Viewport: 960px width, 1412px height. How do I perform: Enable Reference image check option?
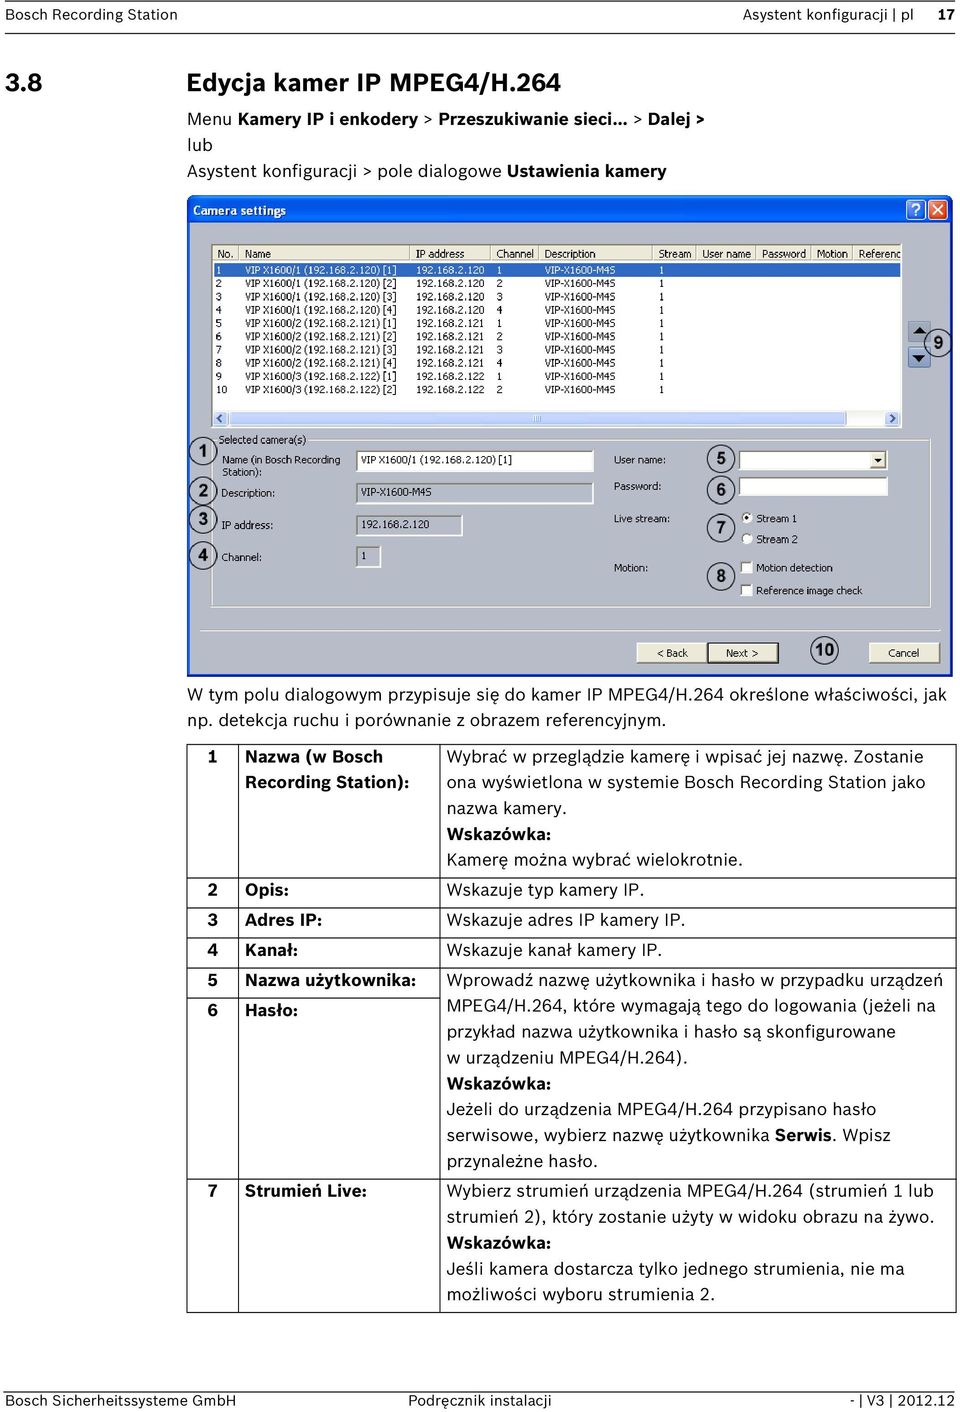point(746,590)
